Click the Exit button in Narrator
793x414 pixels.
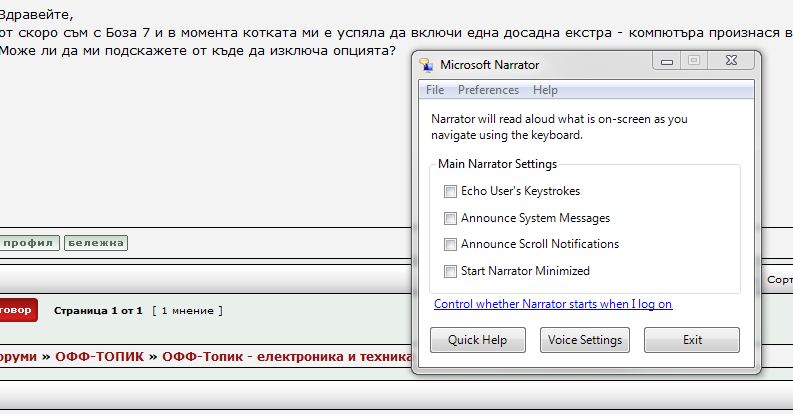692,340
